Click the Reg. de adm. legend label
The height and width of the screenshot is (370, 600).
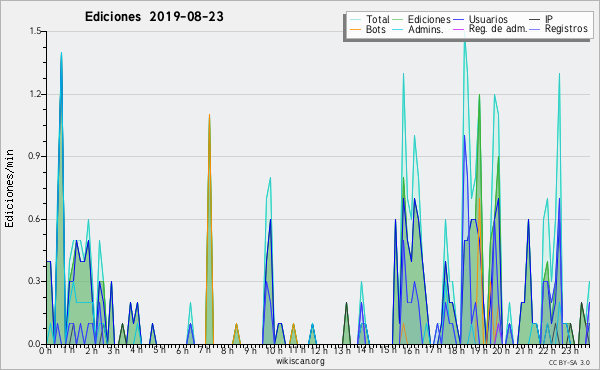tap(498, 29)
